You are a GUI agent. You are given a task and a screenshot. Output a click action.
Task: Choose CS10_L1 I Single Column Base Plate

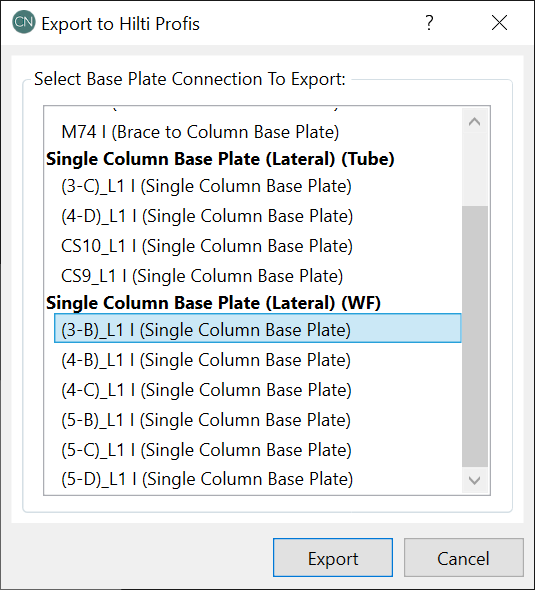pyautogui.click(x=207, y=246)
